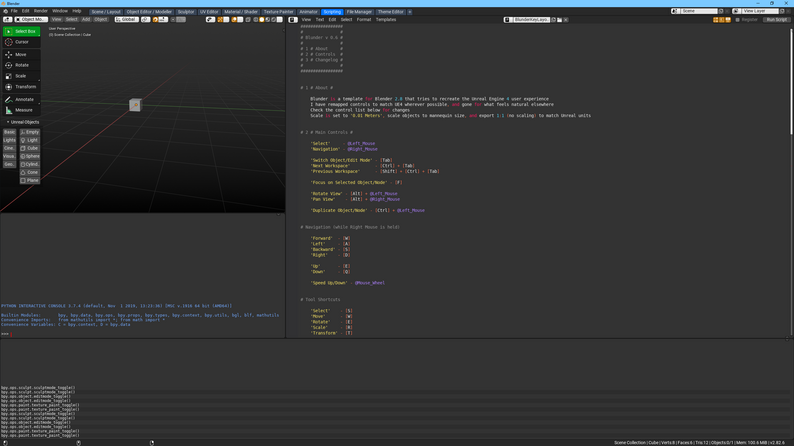Switch to the UV Editor workspace tab

209,12
